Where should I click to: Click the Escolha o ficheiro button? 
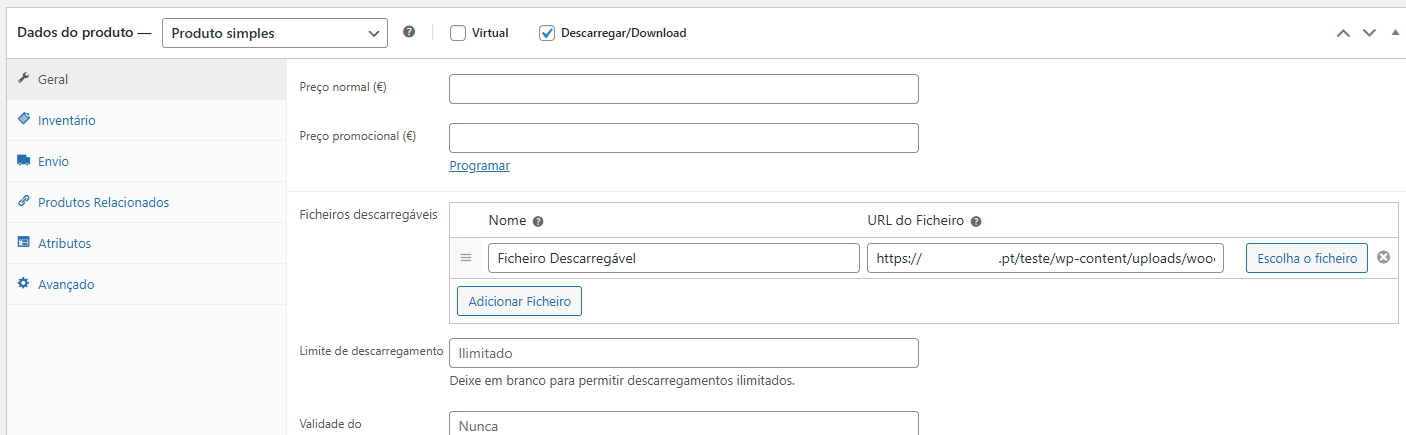(1307, 258)
